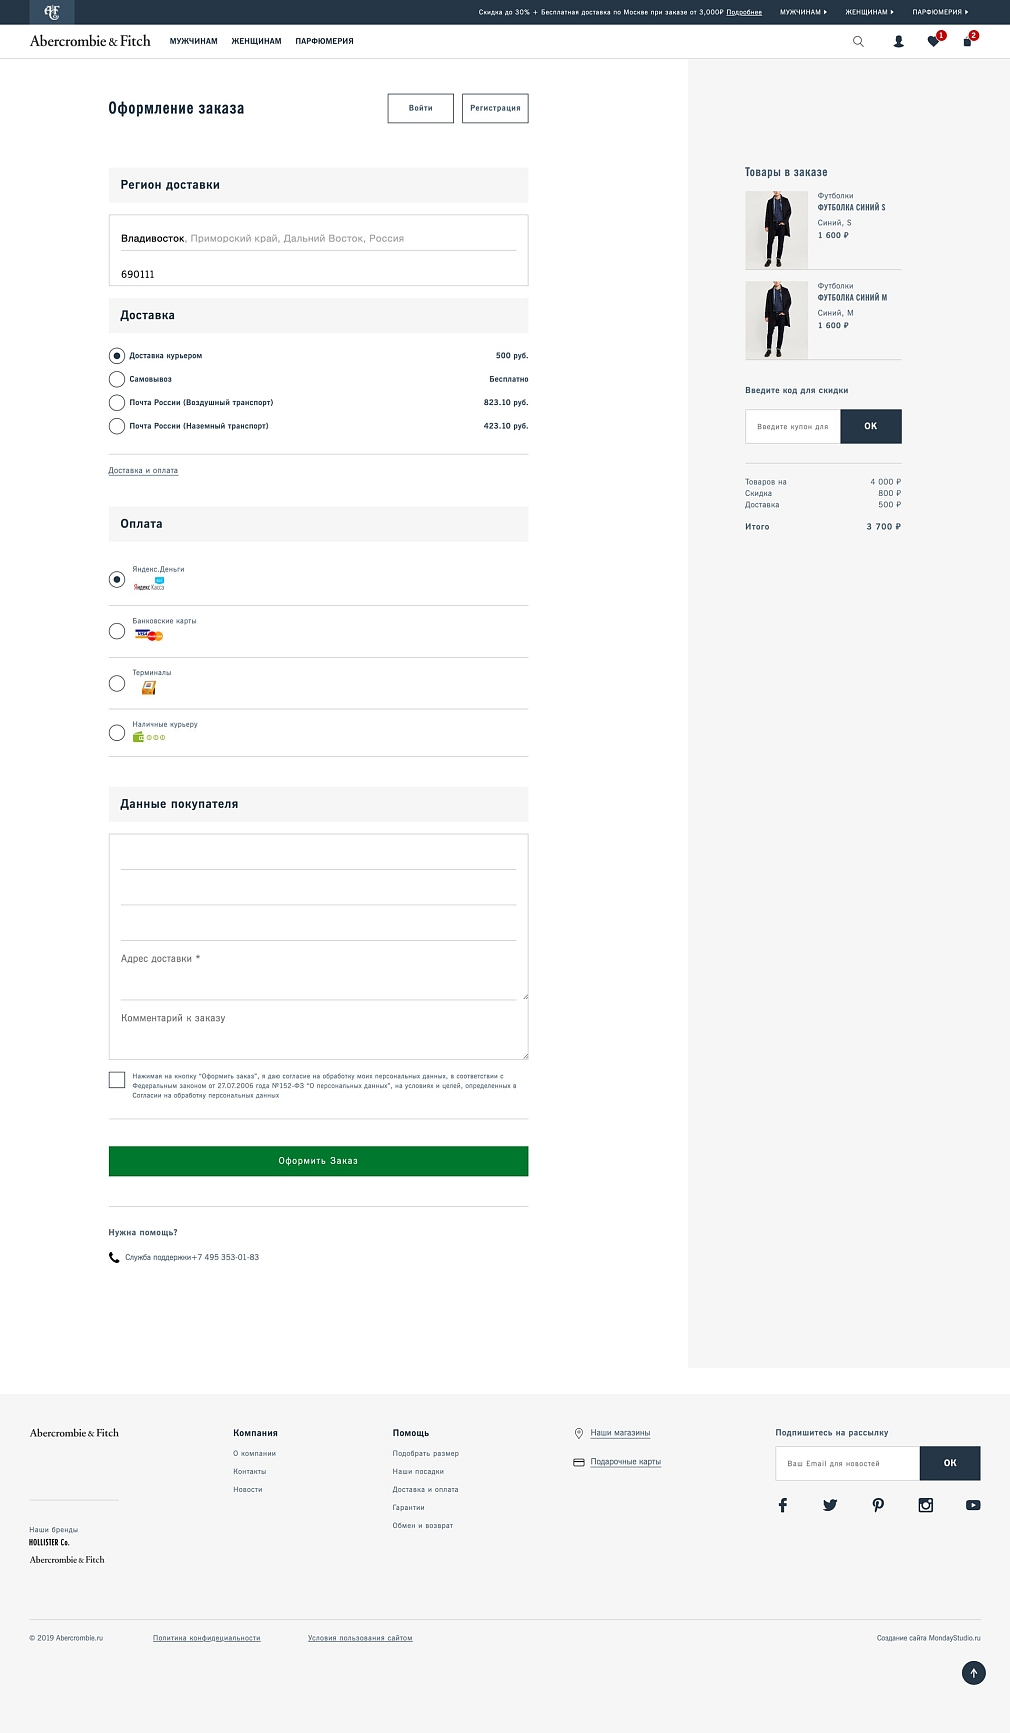Open the search magnifier icon in header
The height and width of the screenshot is (1733, 1010).
tap(858, 41)
